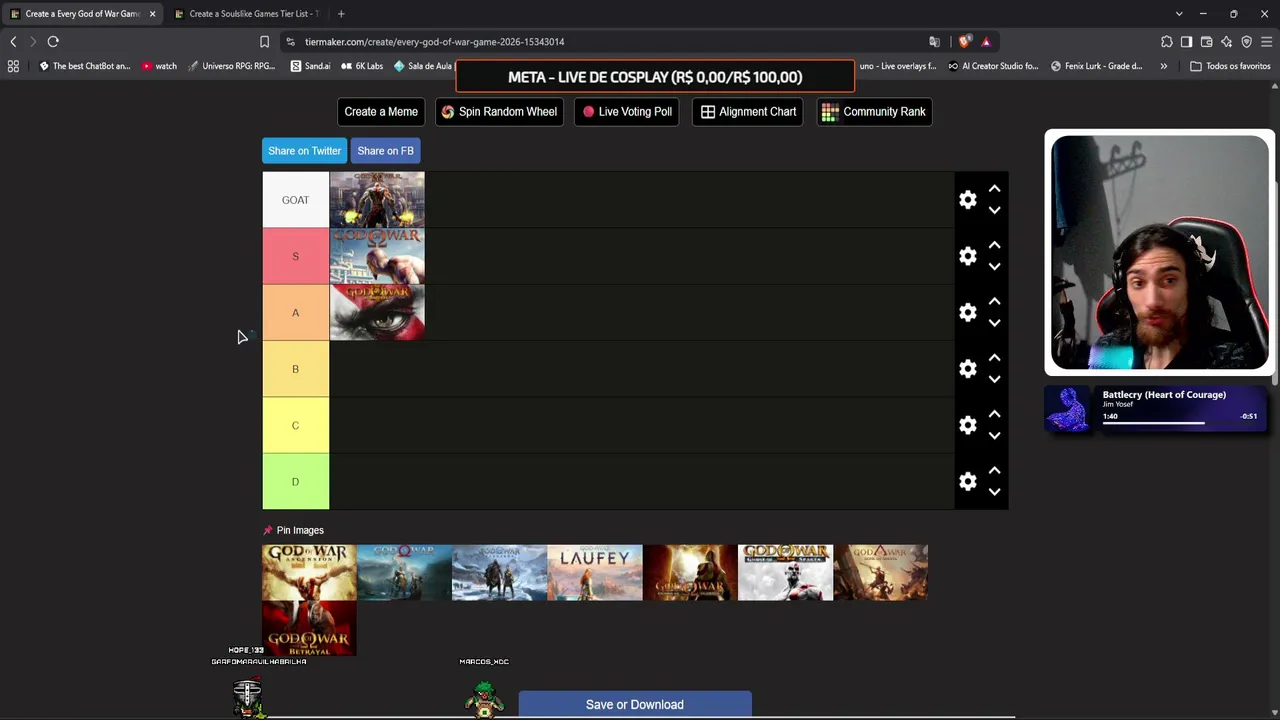1280x720 pixels.
Task: Open the browser hamburger menu
Action: point(1266,42)
